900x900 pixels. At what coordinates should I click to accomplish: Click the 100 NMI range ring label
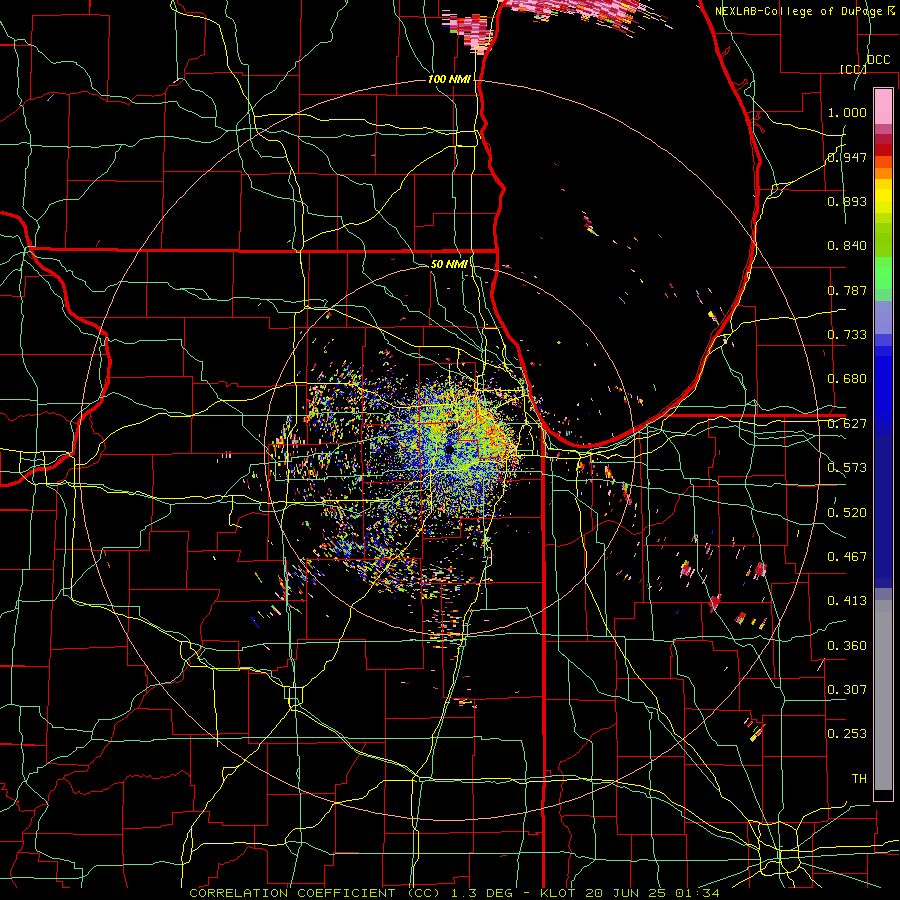(449, 79)
